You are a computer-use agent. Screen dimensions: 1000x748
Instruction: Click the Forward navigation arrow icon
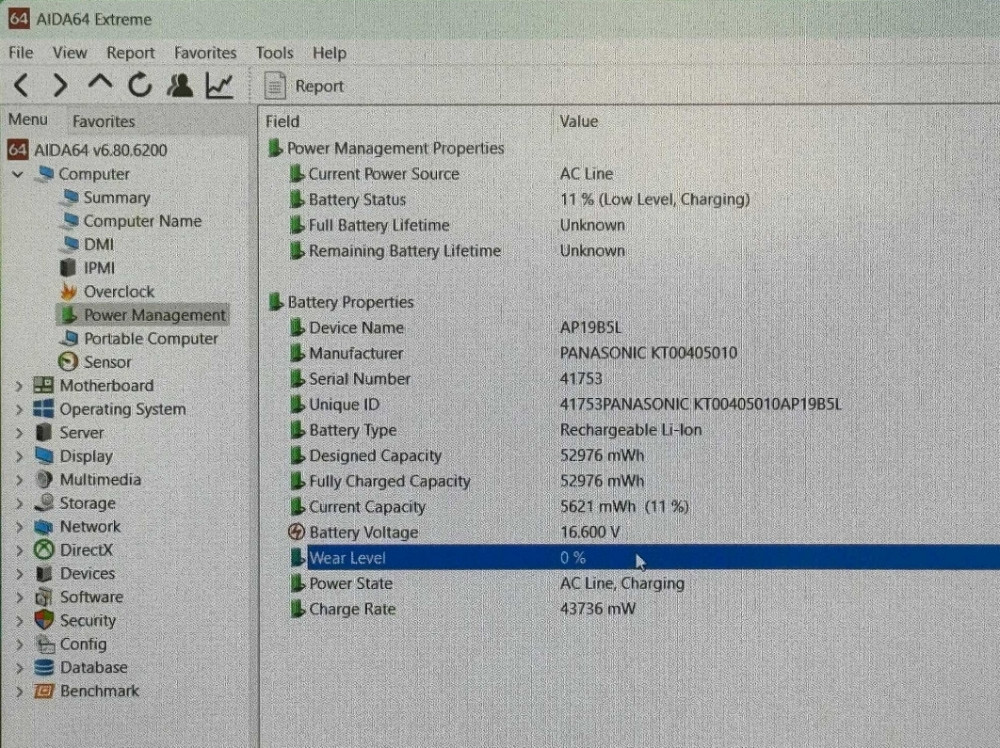[60, 86]
